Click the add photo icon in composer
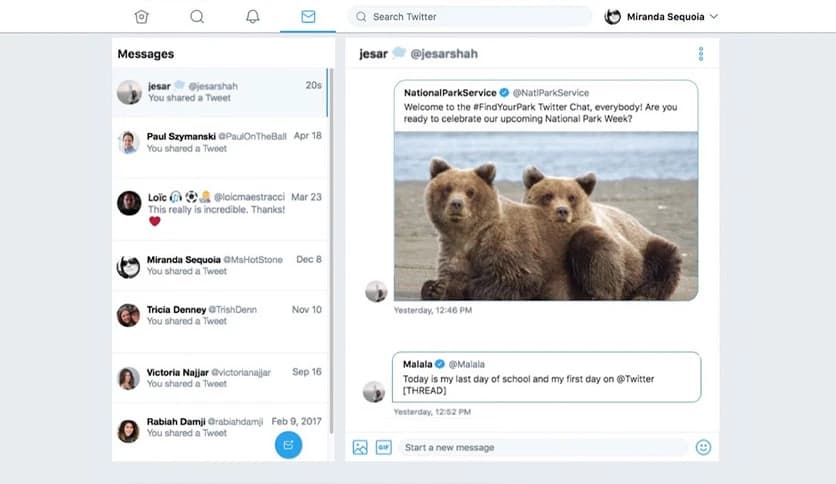The image size is (836, 484). [x=360, y=447]
